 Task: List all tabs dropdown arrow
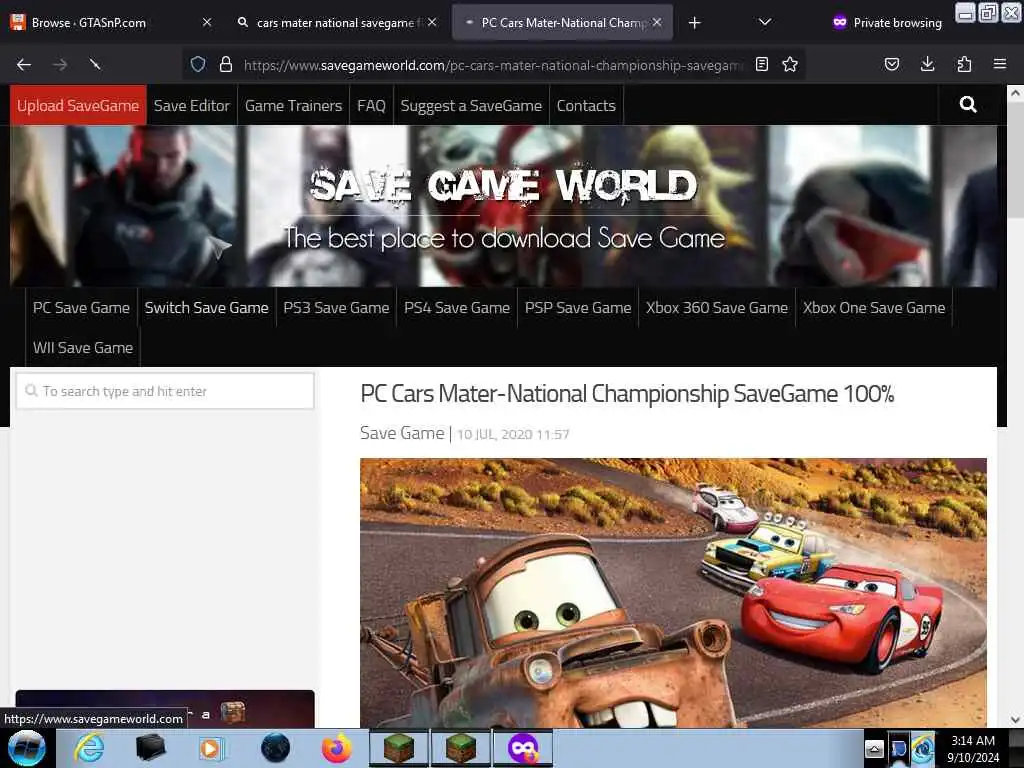point(765,22)
